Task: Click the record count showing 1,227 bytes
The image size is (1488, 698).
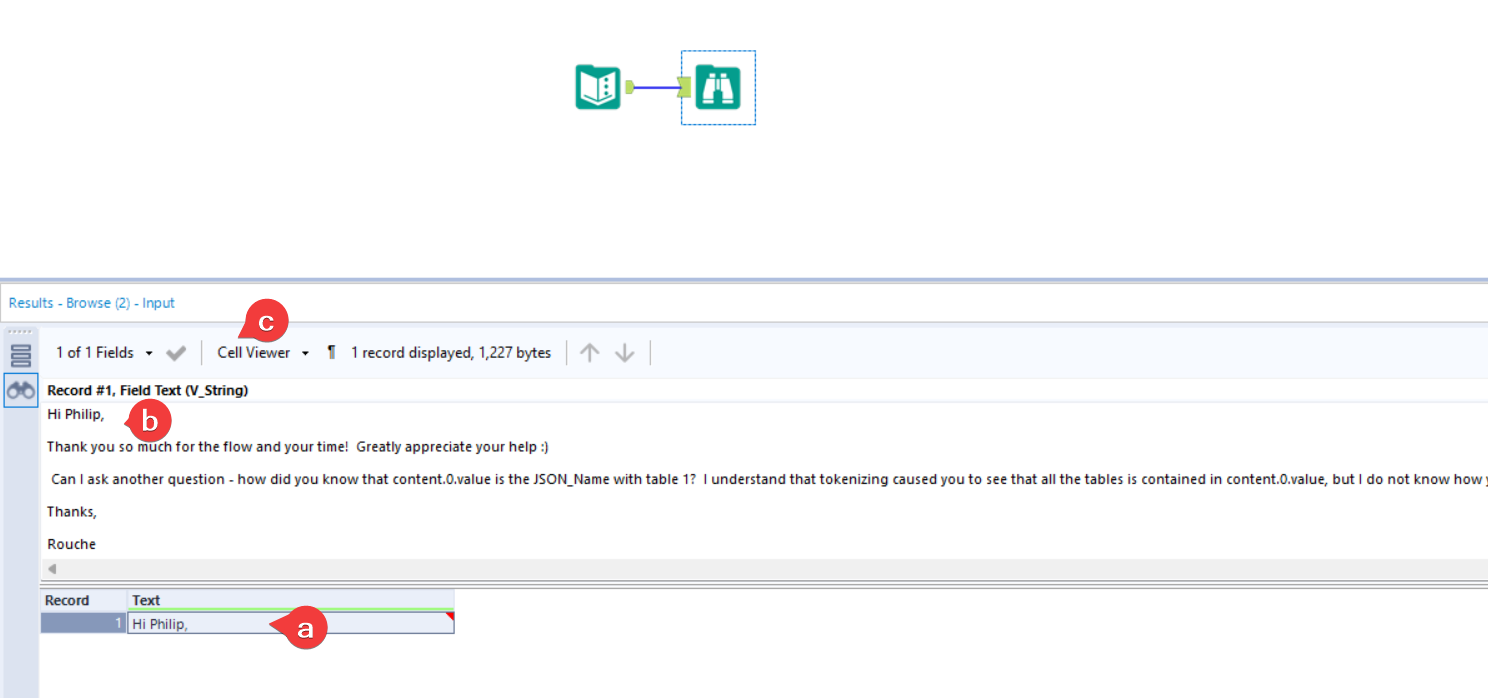Action: [451, 352]
